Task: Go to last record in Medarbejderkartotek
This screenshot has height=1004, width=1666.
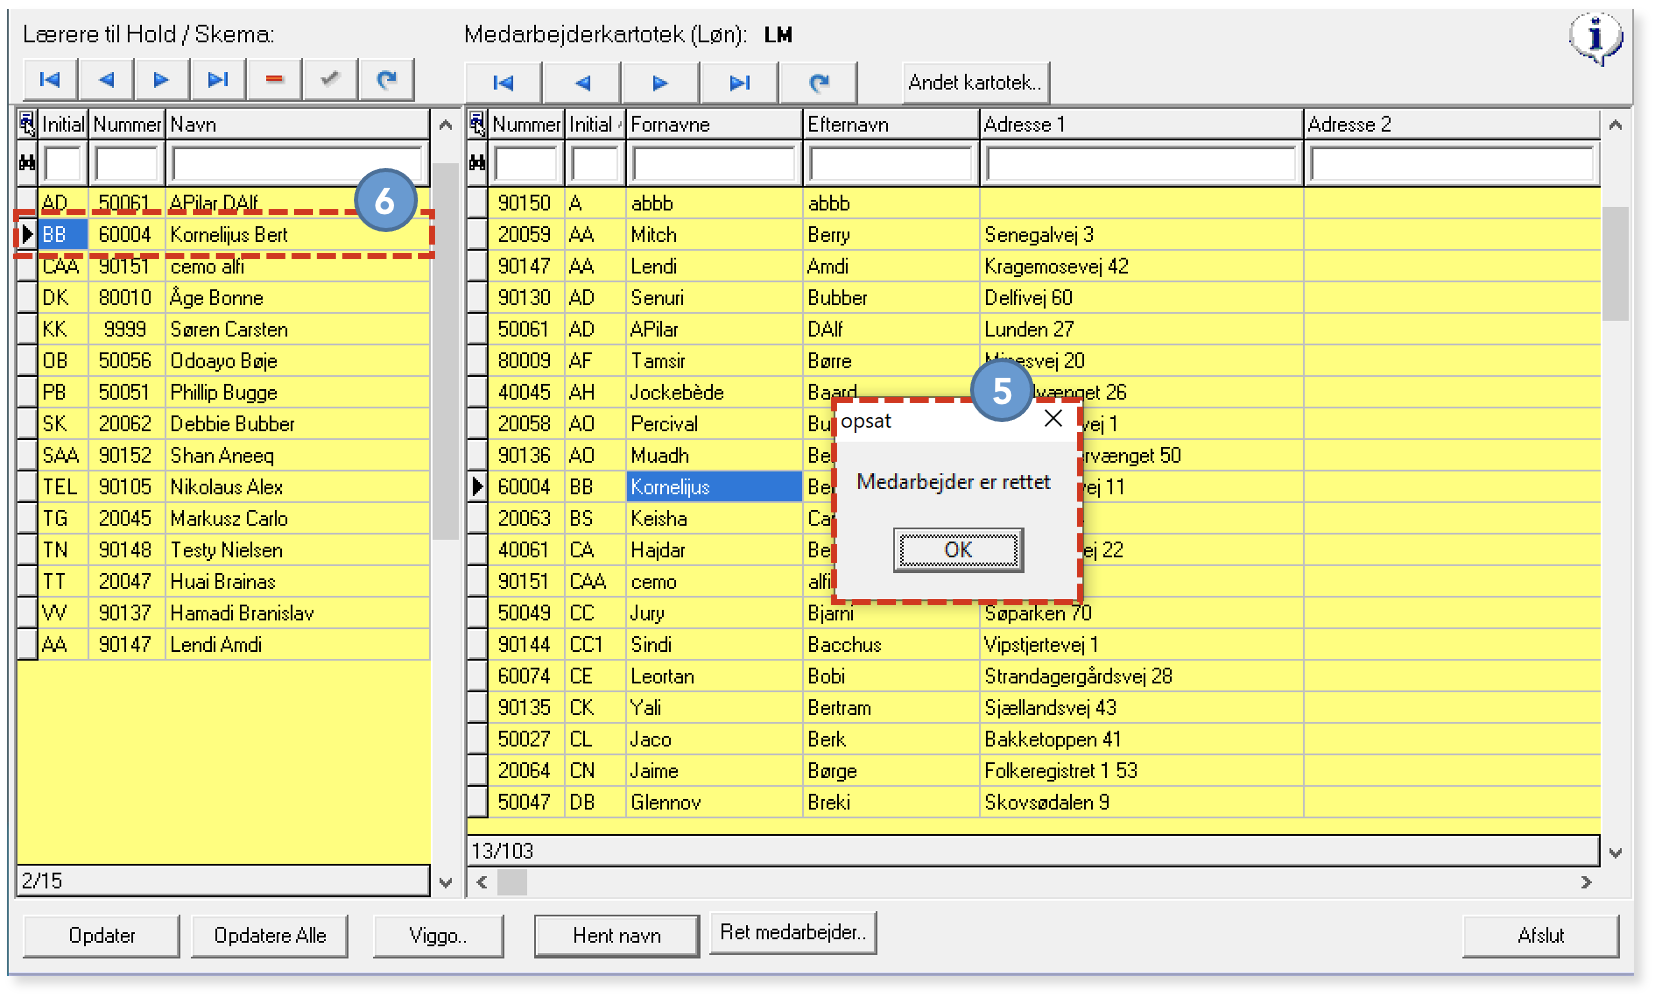Action: (739, 82)
